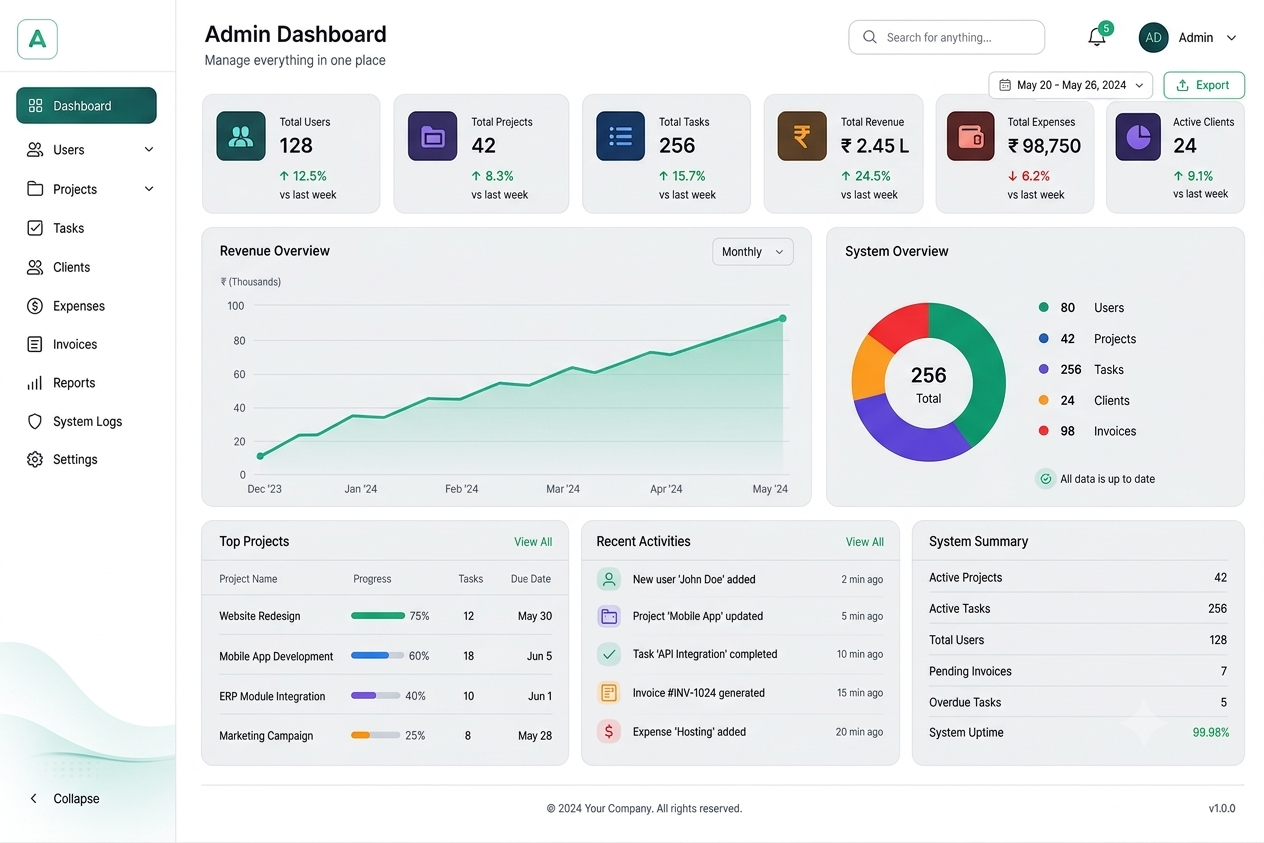The image size is (1264, 843).
Task: Click the Invoices document icon in the sidebar
Action: [x=35, y=344]
